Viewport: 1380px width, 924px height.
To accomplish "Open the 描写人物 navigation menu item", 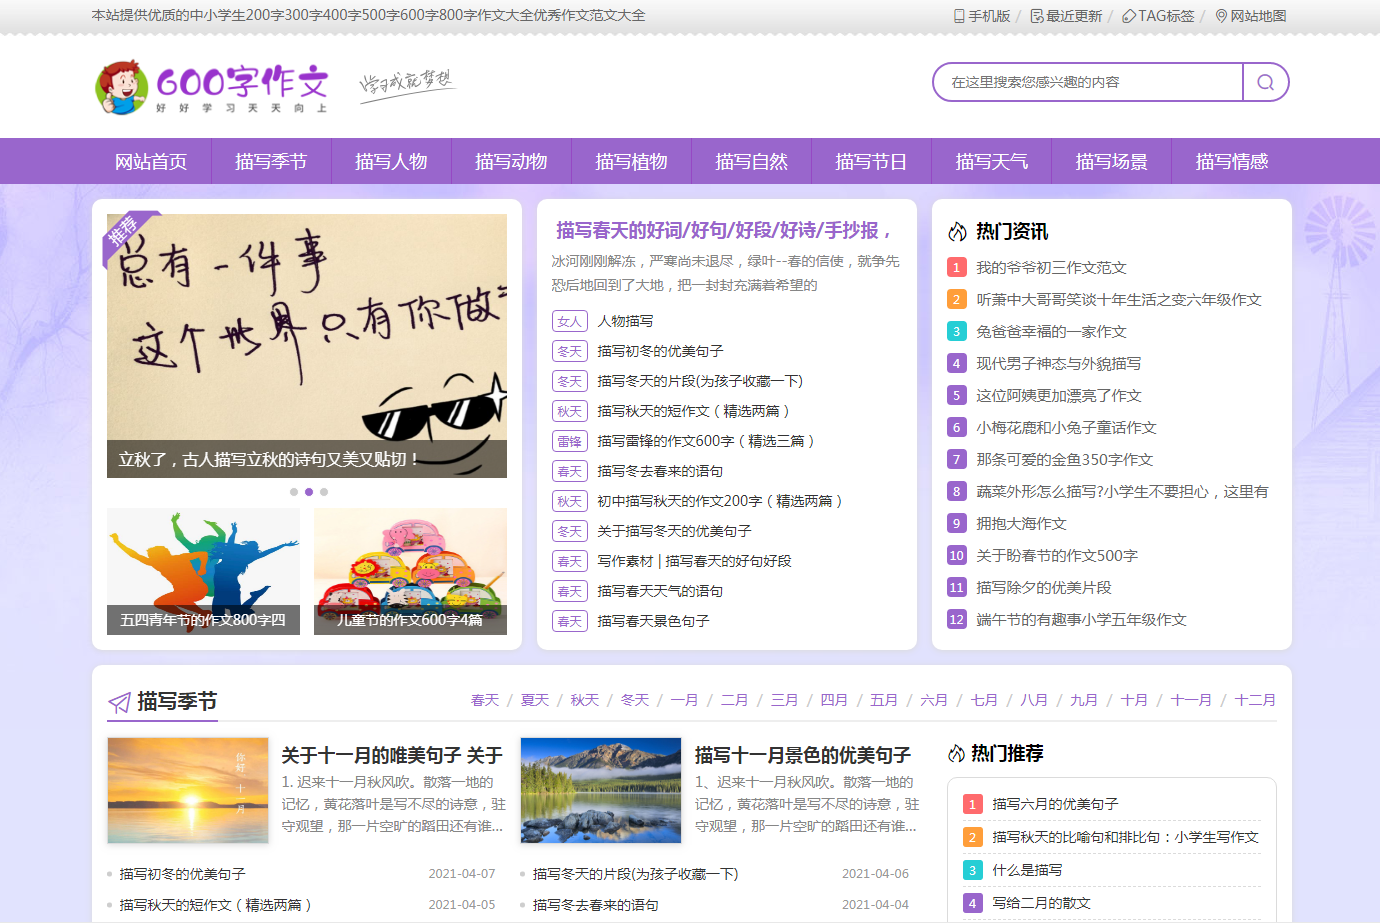I will pos(391,161).
